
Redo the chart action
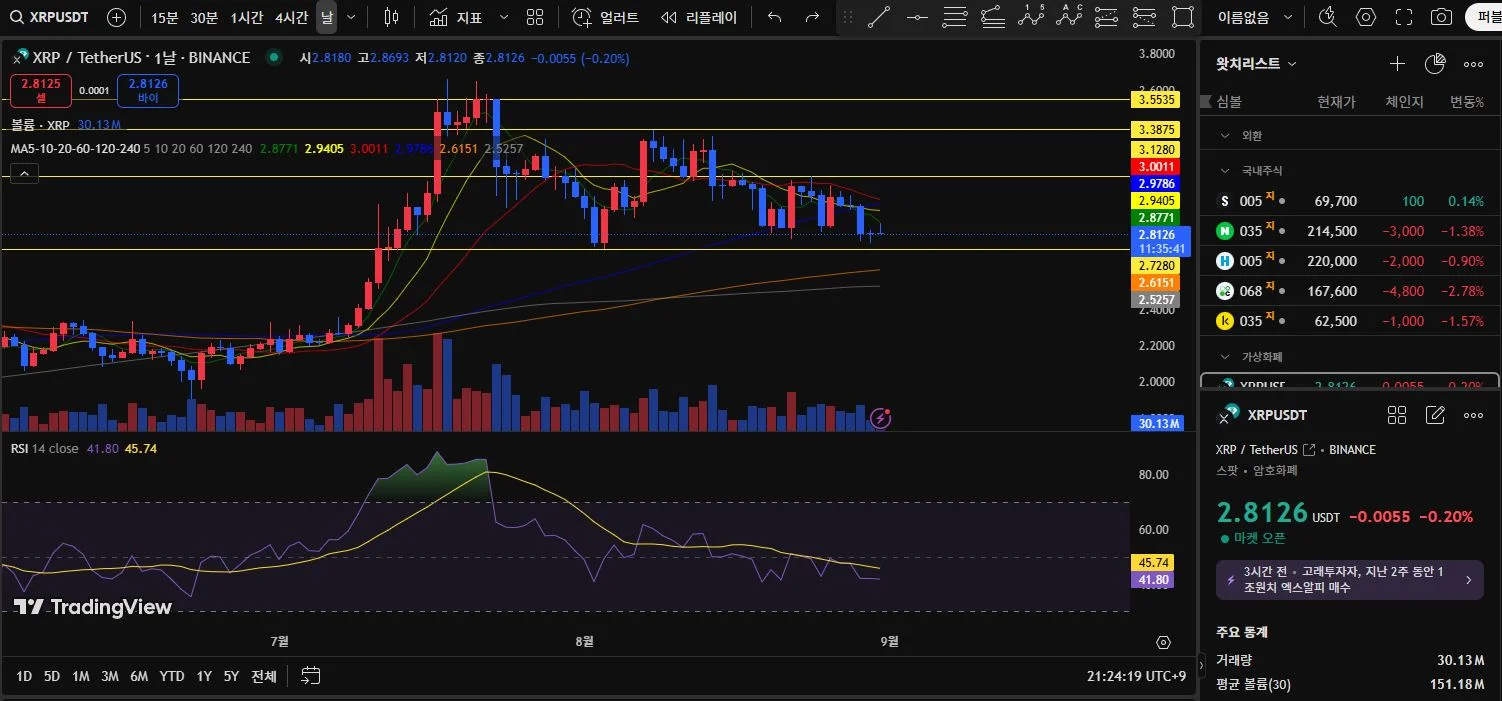point(812,17)
